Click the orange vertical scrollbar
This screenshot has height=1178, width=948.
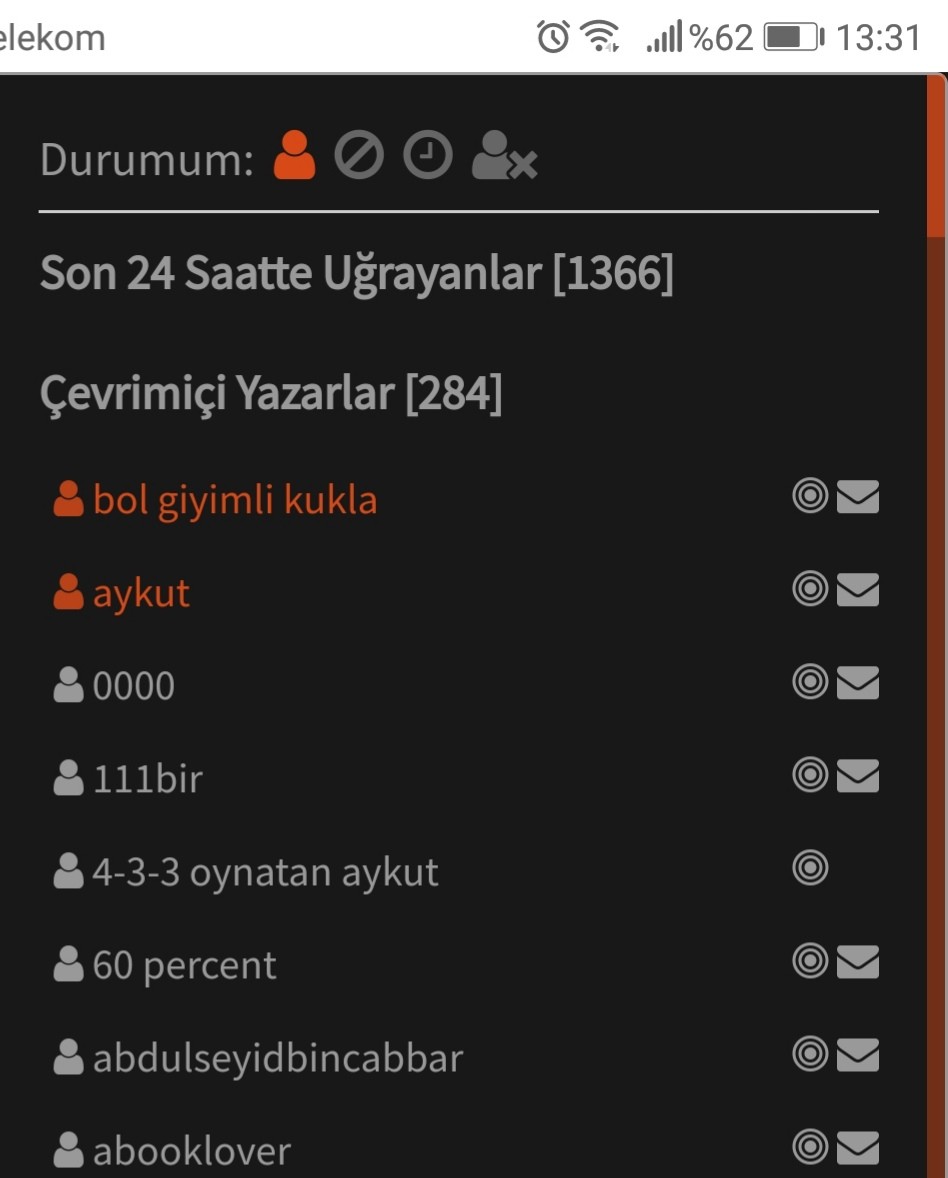936,158
